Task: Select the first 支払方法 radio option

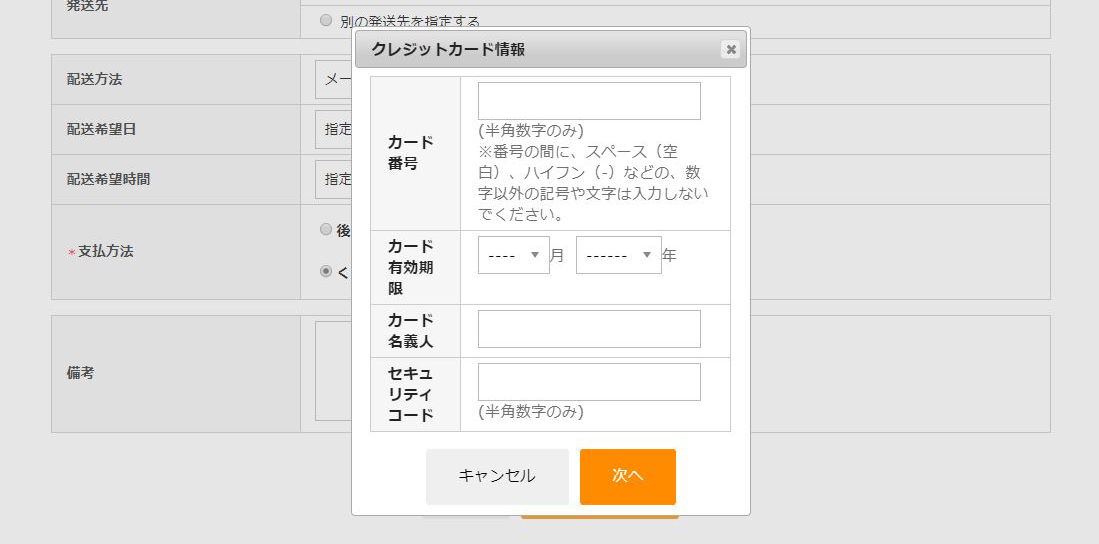Action: pyautogui.click(x=326, y=229)
